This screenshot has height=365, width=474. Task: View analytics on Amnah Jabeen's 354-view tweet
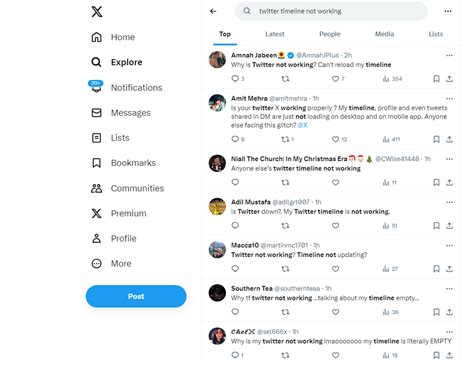pyautogui.click(x=392, y=79)
